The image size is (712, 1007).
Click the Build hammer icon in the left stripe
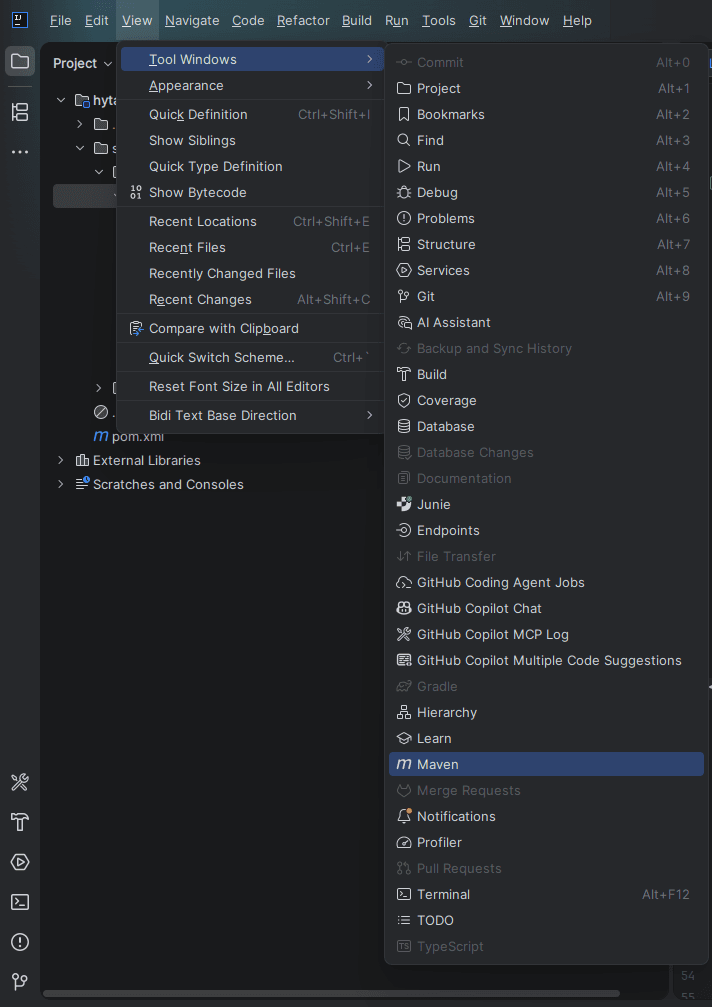pos(19,822)
